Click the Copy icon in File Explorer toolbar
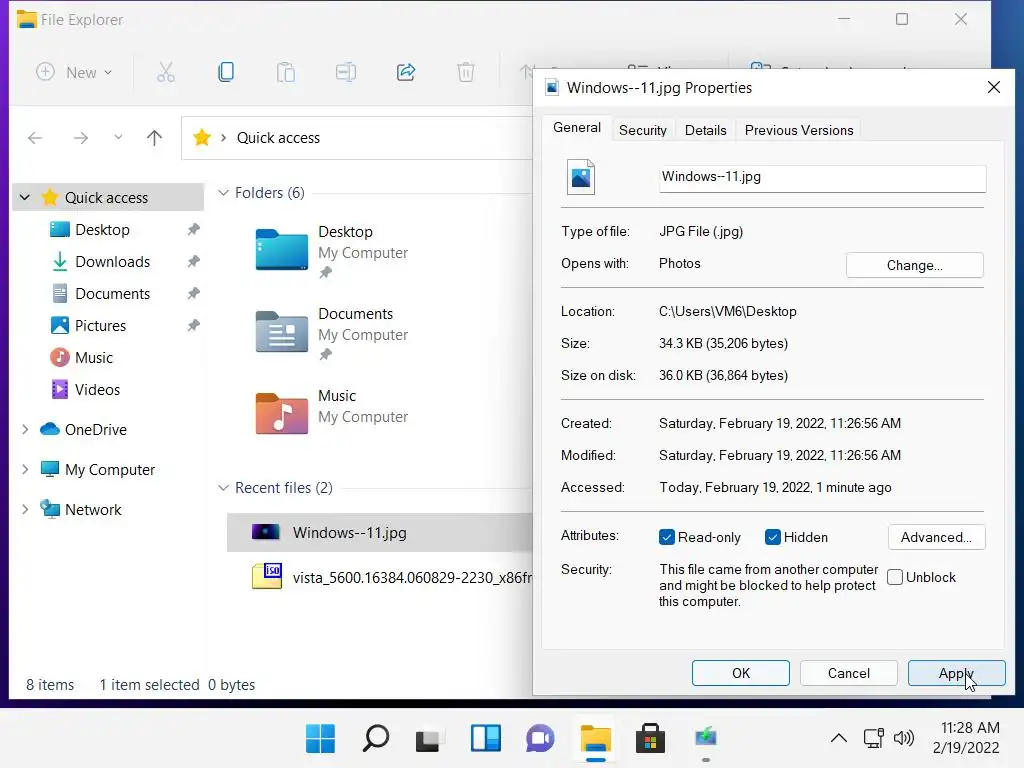 [226, 72]
